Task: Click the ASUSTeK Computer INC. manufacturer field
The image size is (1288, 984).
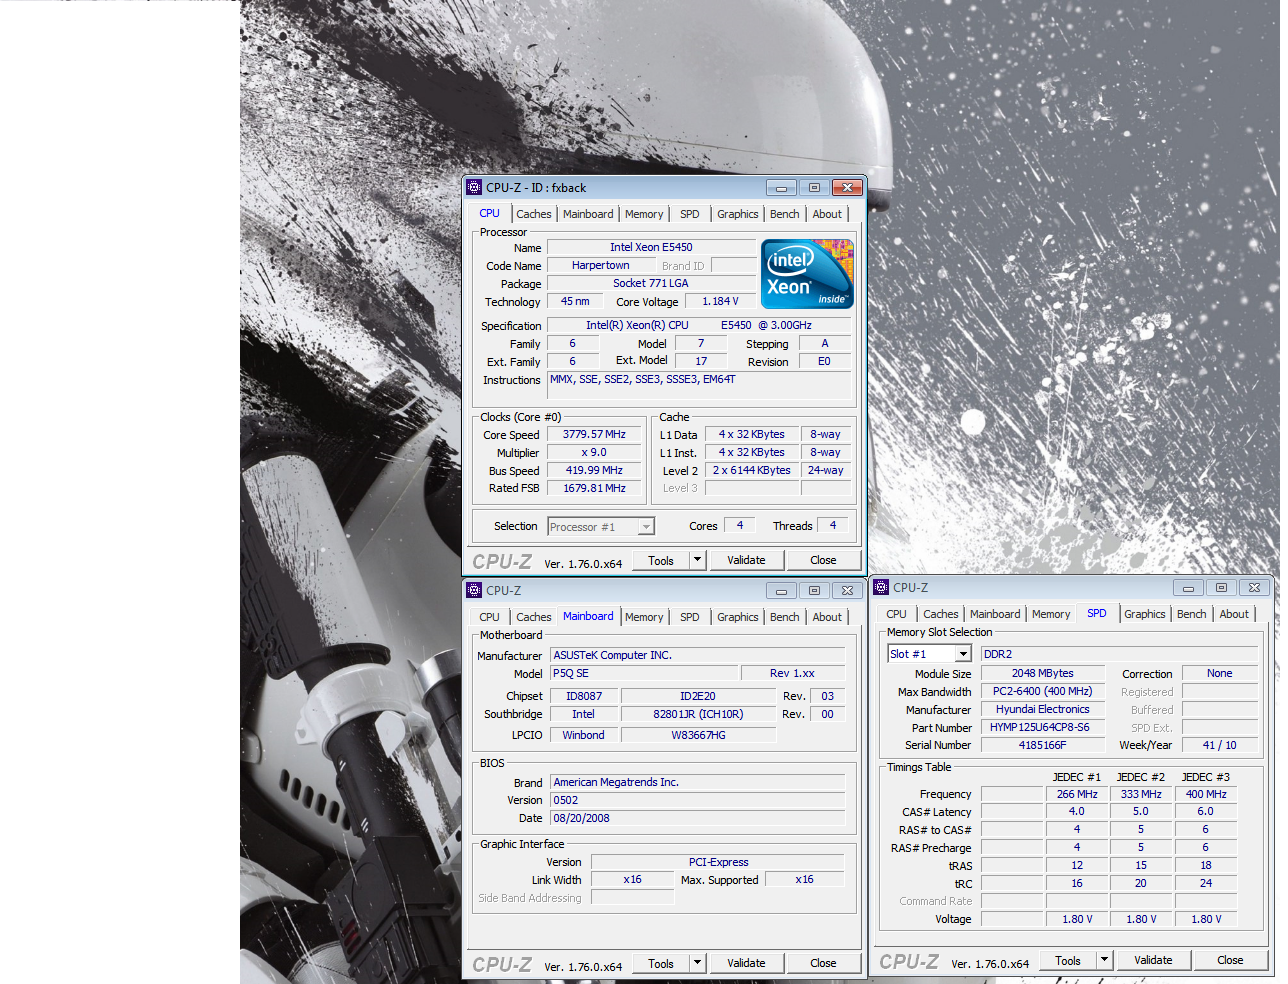Action: [698, 655]
